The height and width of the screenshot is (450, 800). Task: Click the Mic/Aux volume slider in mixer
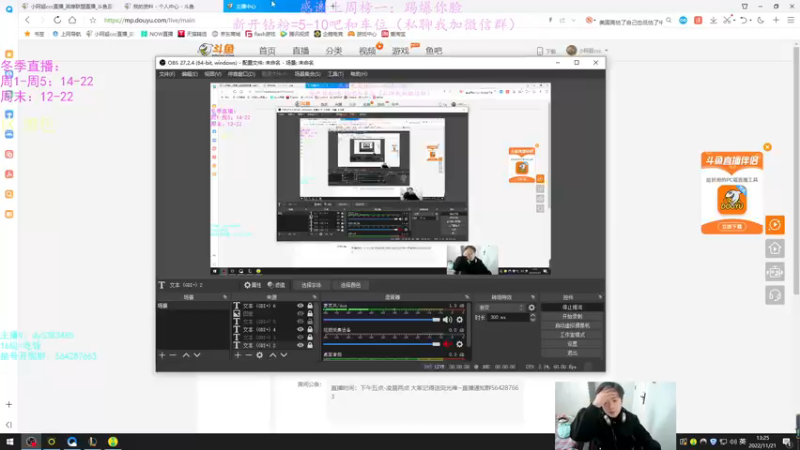382,320
